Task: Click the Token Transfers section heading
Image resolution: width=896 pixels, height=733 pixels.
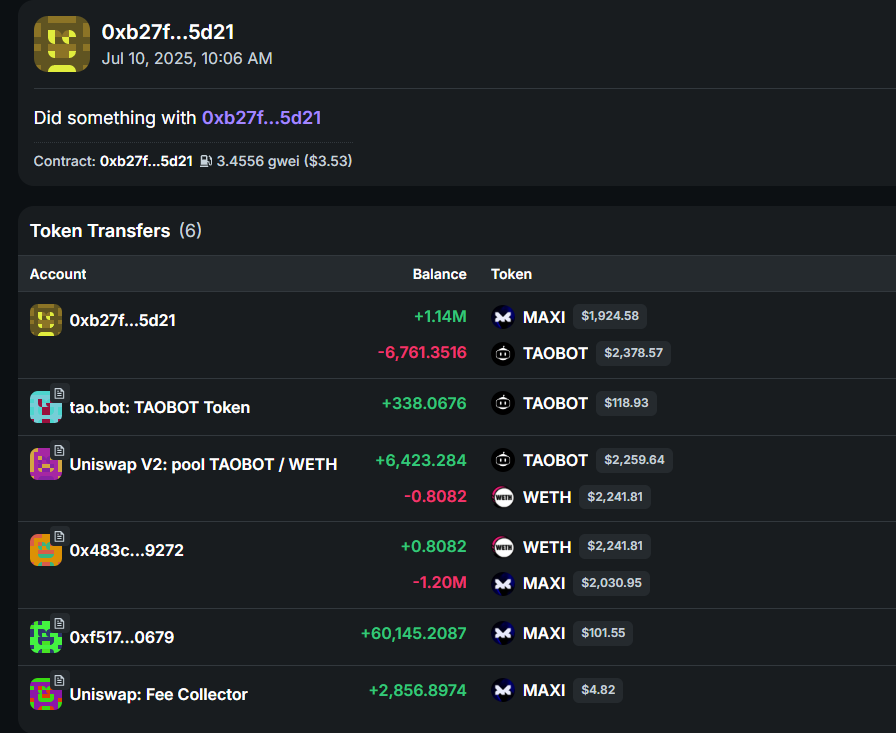Action: pyautogui.click(x=100, y=231)
